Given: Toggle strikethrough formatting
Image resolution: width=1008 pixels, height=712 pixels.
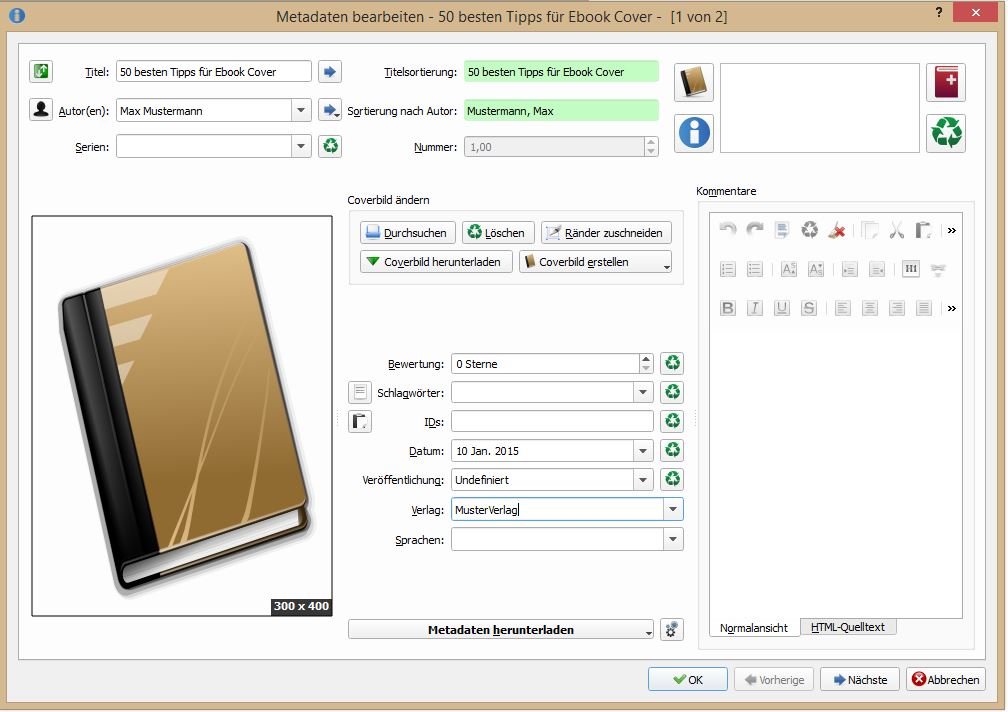Looking at the screenshot, I should pyautogui.click(x=809, y=308).
